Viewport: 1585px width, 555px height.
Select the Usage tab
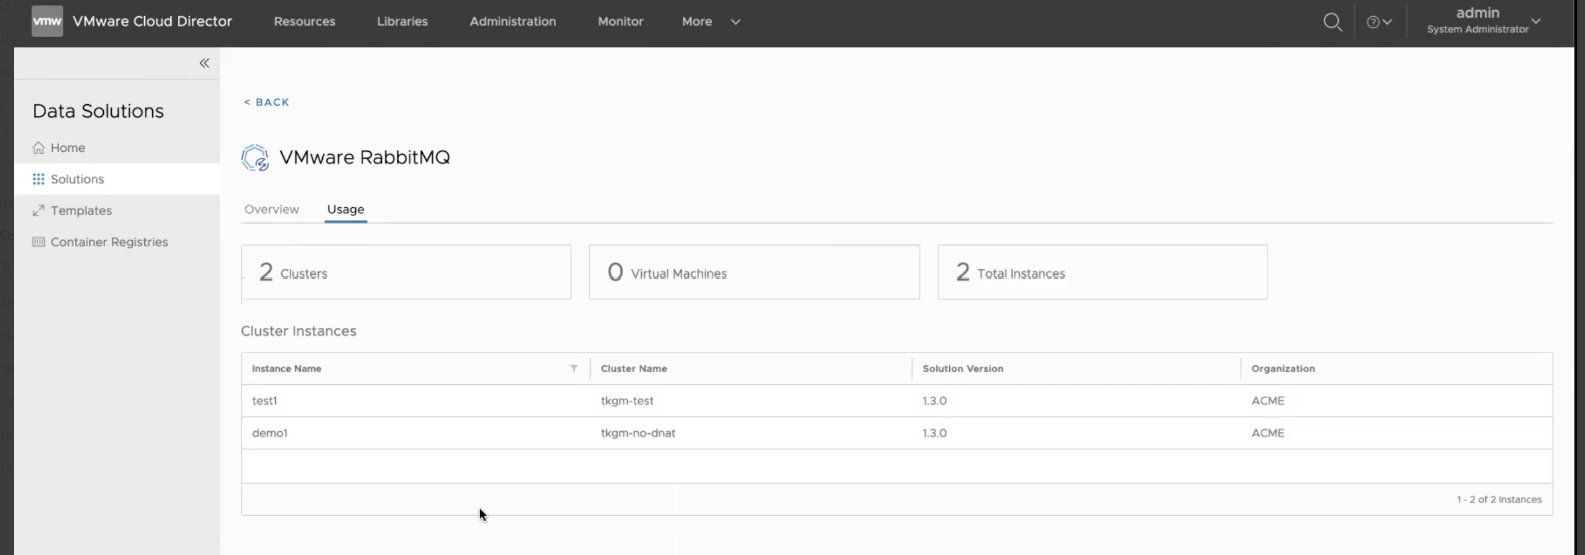(x=346, y=209)
